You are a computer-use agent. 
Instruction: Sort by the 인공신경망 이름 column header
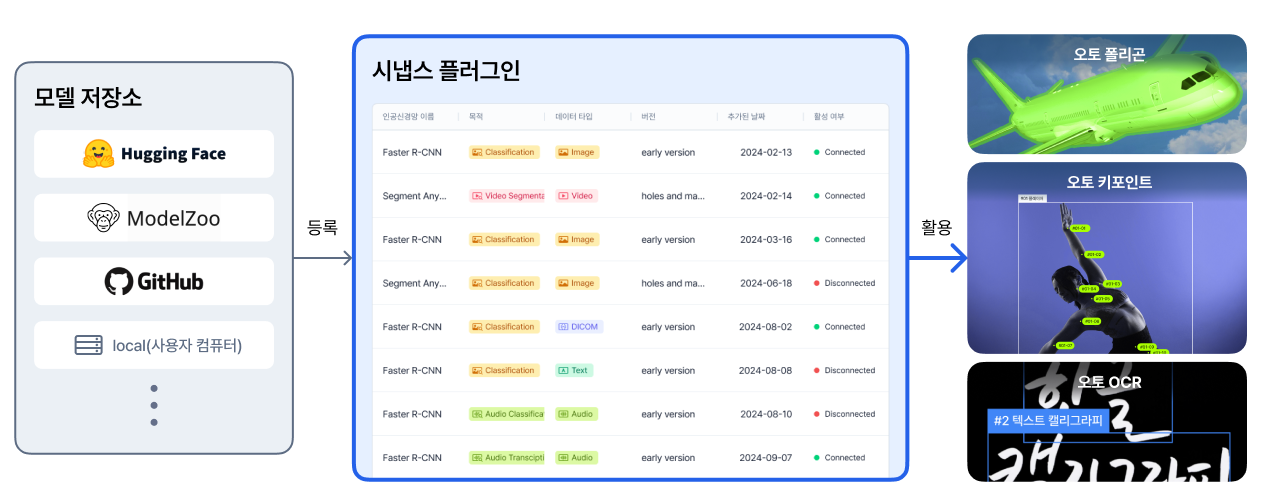click(408, 117)
